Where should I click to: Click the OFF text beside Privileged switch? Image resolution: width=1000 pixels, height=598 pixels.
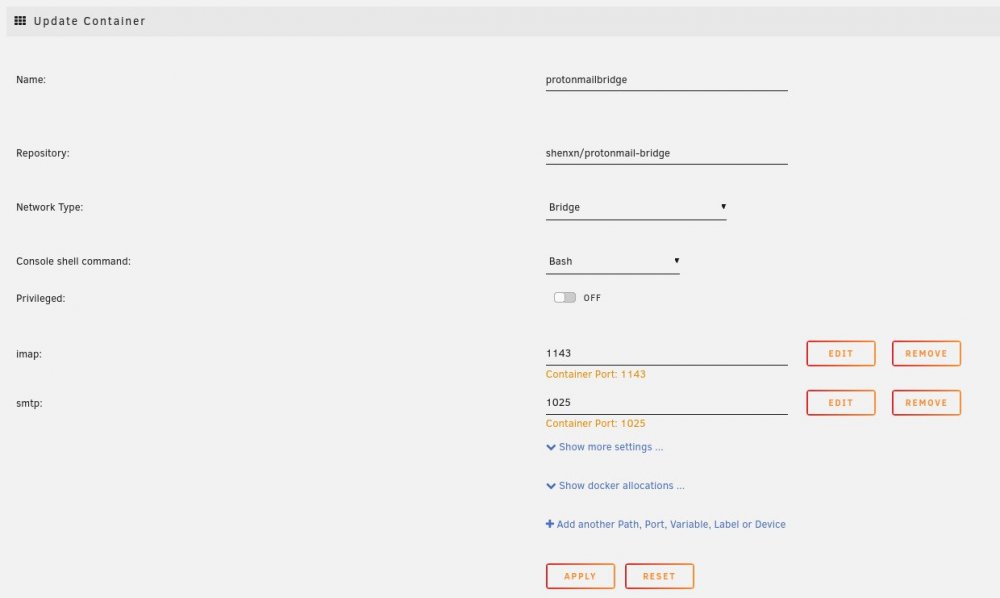[592, 298]
